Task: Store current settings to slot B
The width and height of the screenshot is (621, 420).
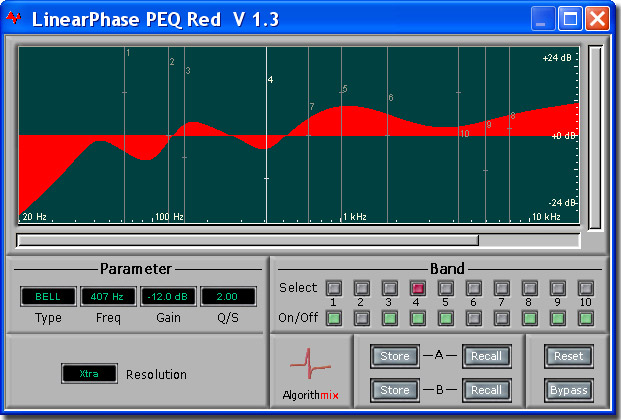Action: click(x=395, y=390)
